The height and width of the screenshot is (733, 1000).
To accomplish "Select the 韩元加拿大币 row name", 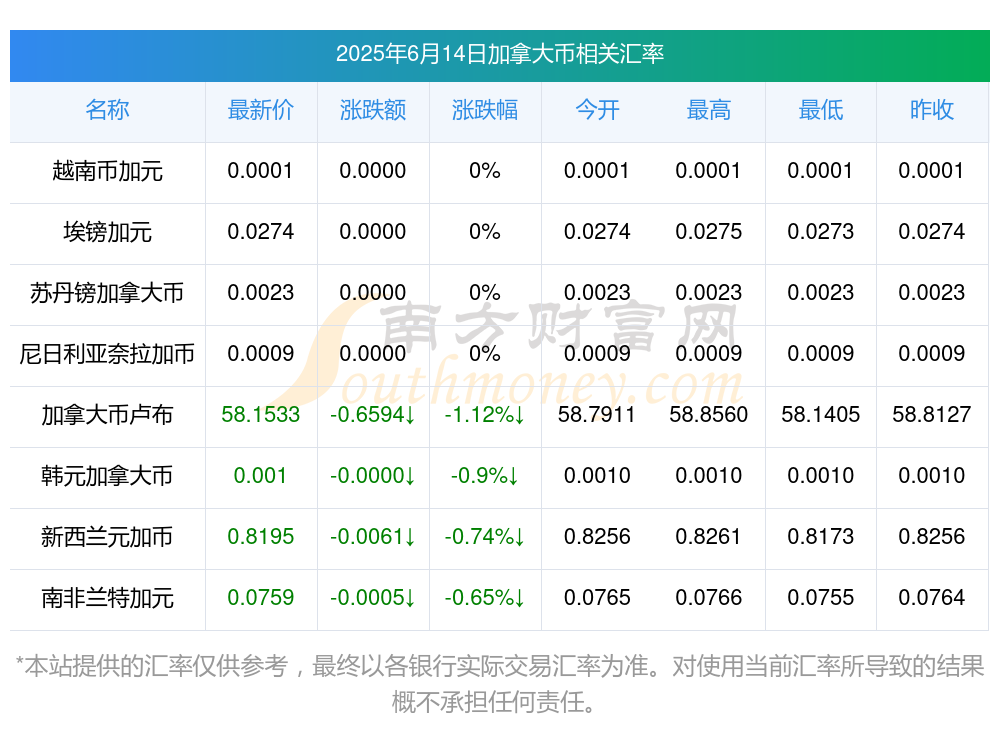I will pos(107,476).
